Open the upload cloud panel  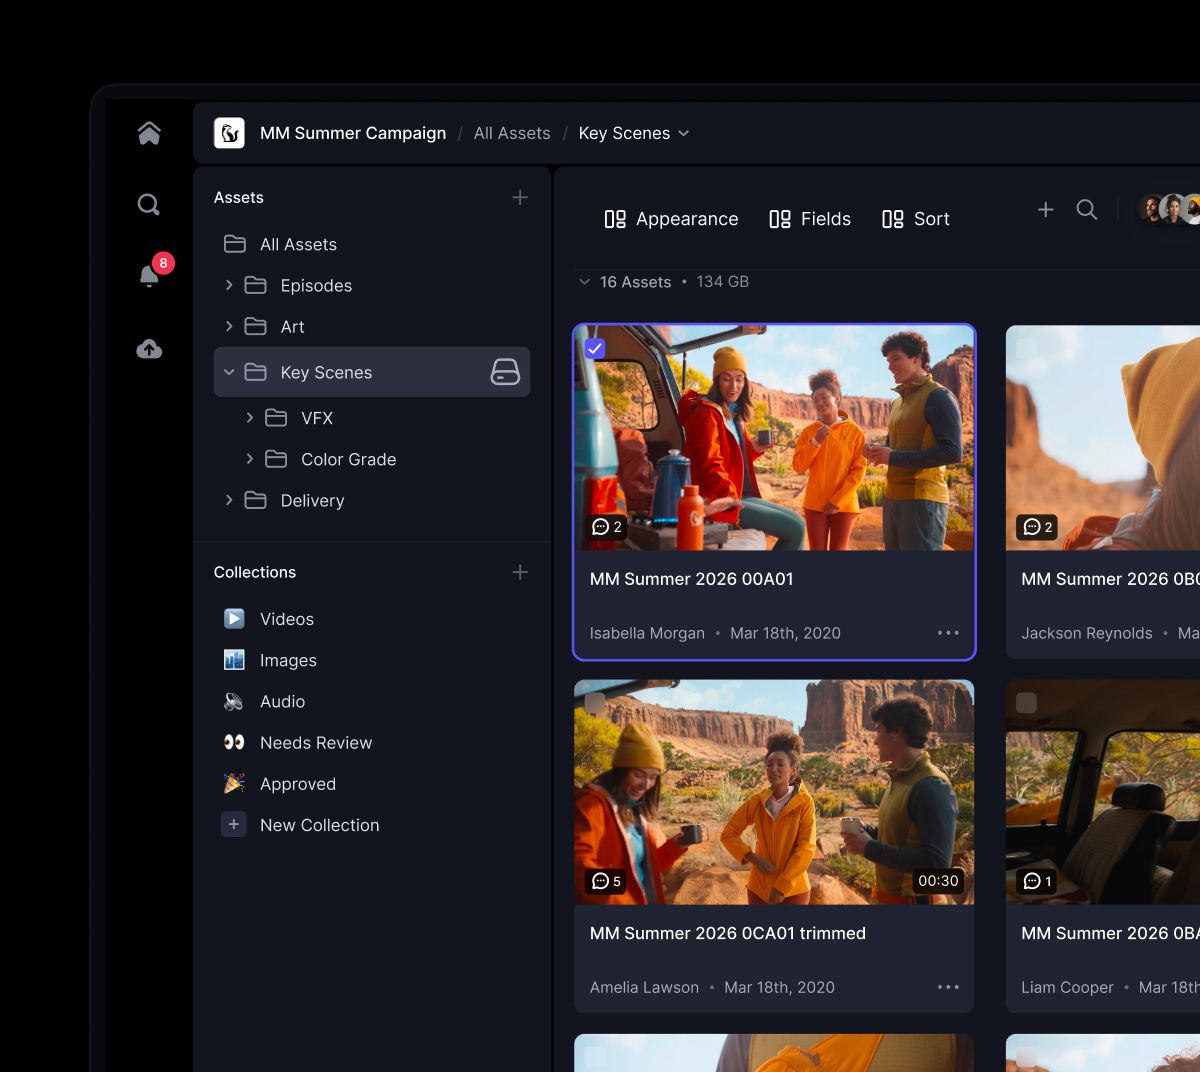tap(148, 348)
